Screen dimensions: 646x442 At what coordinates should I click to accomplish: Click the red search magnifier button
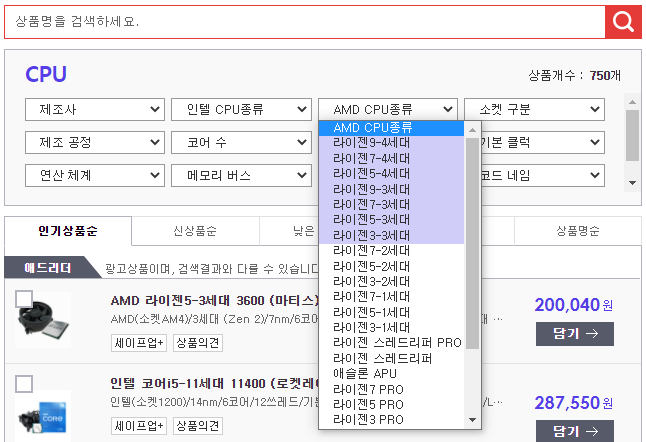(x=623, y=22)
